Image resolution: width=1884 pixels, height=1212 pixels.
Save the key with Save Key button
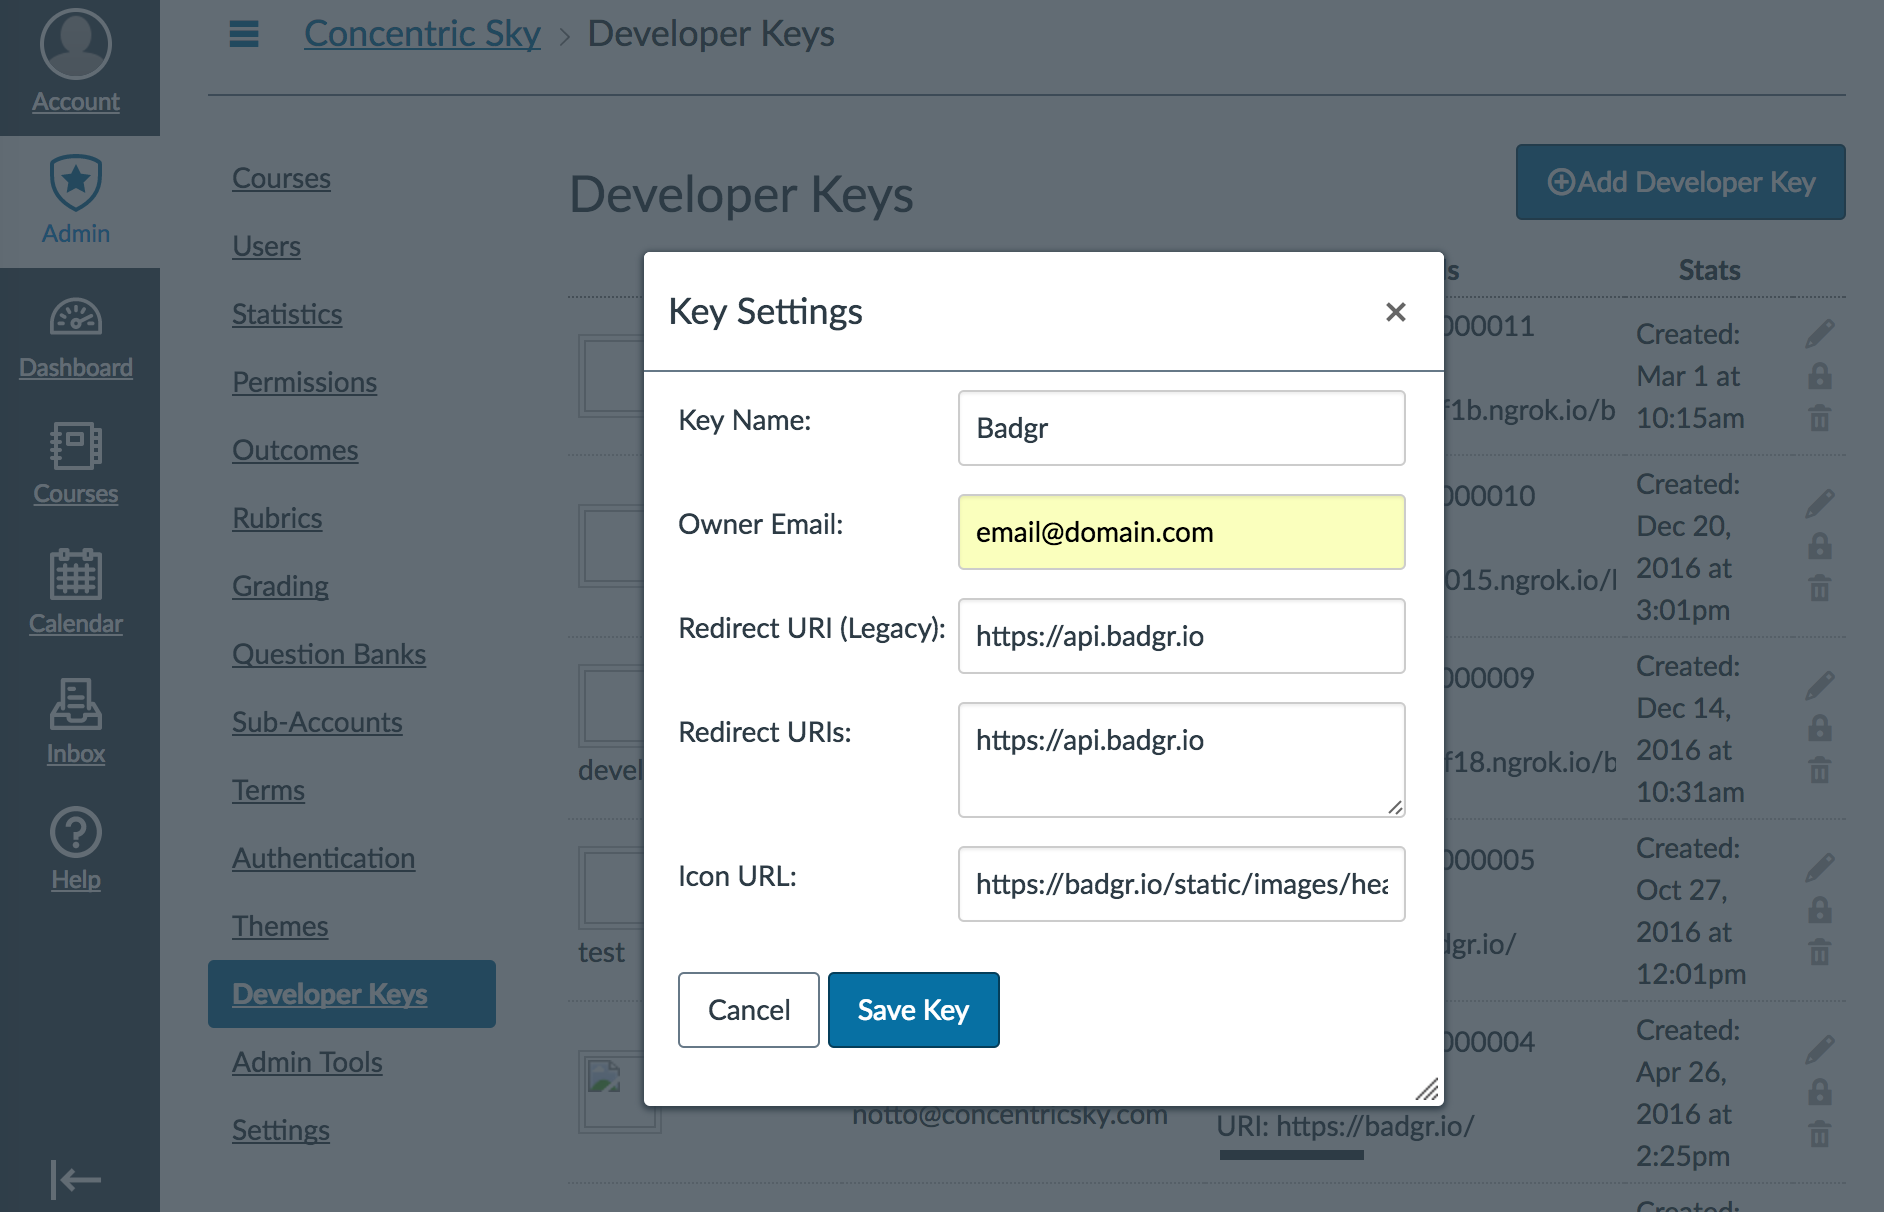tap(914, 1010)
